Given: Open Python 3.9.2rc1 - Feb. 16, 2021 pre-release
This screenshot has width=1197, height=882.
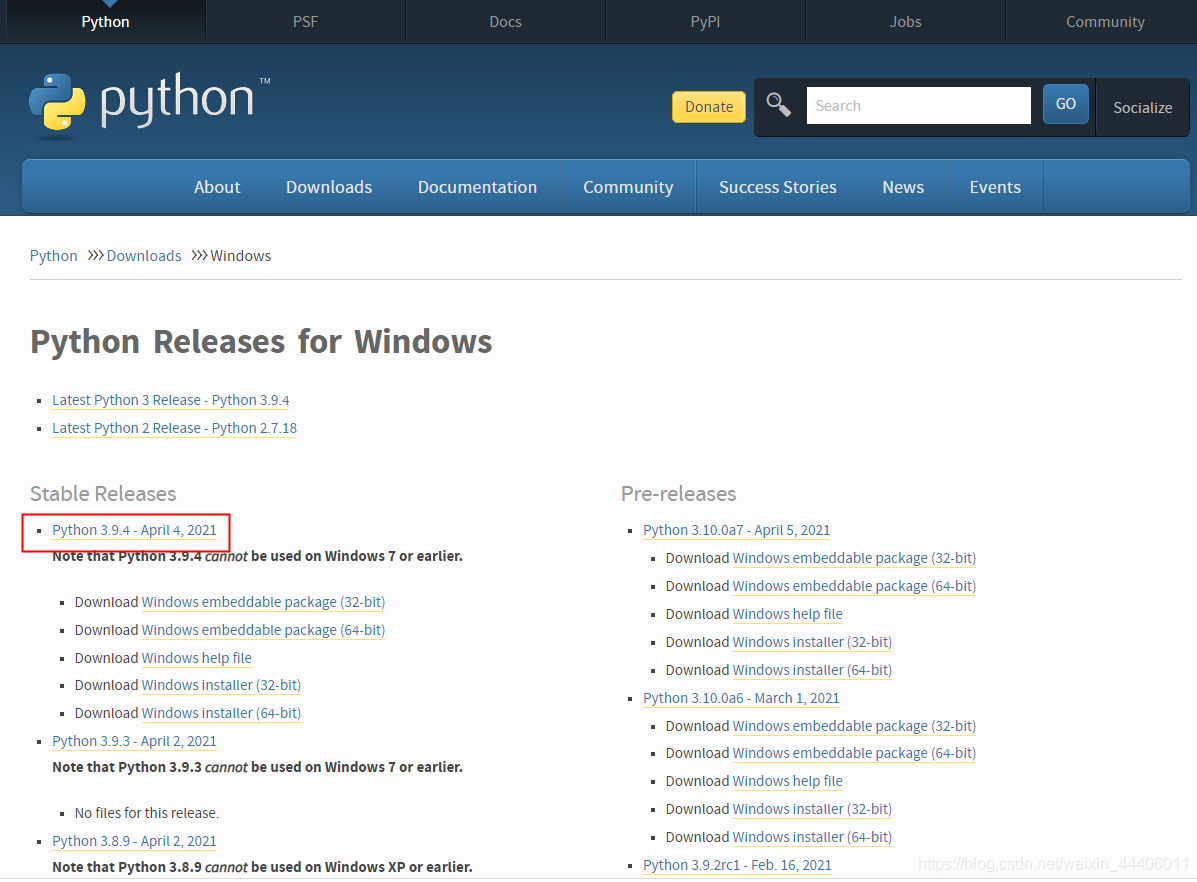Looking at the screenshot, I should point(737,865).
